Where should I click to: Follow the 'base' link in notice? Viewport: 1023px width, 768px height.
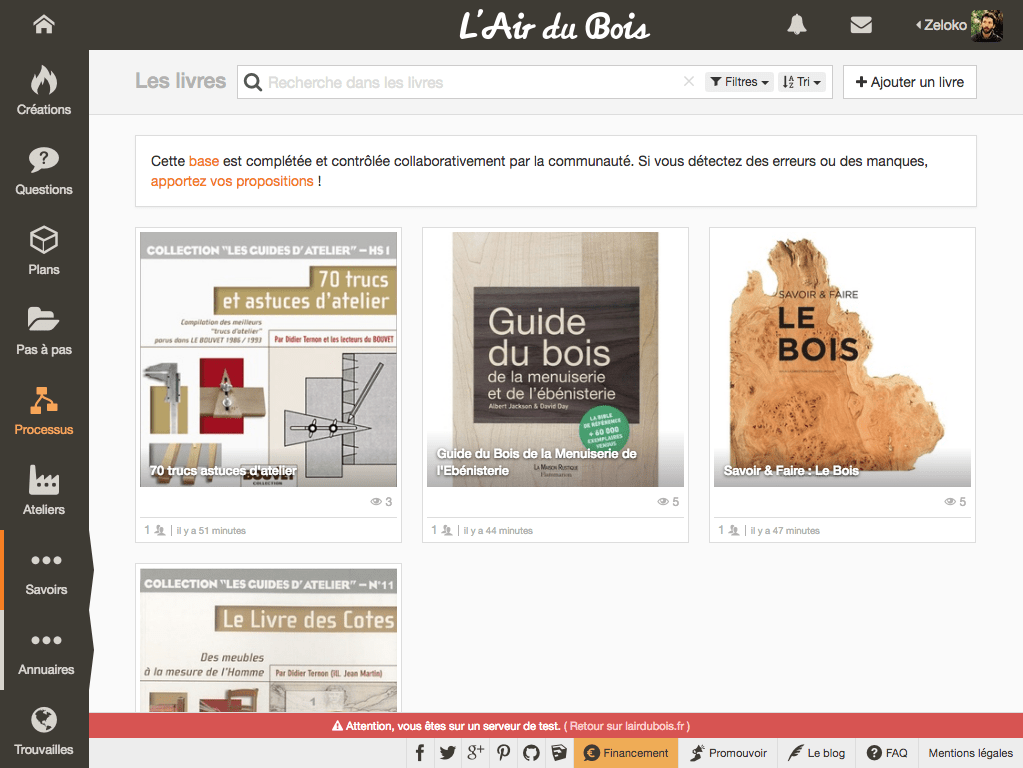pyautogui.click(x=204, y=161)
